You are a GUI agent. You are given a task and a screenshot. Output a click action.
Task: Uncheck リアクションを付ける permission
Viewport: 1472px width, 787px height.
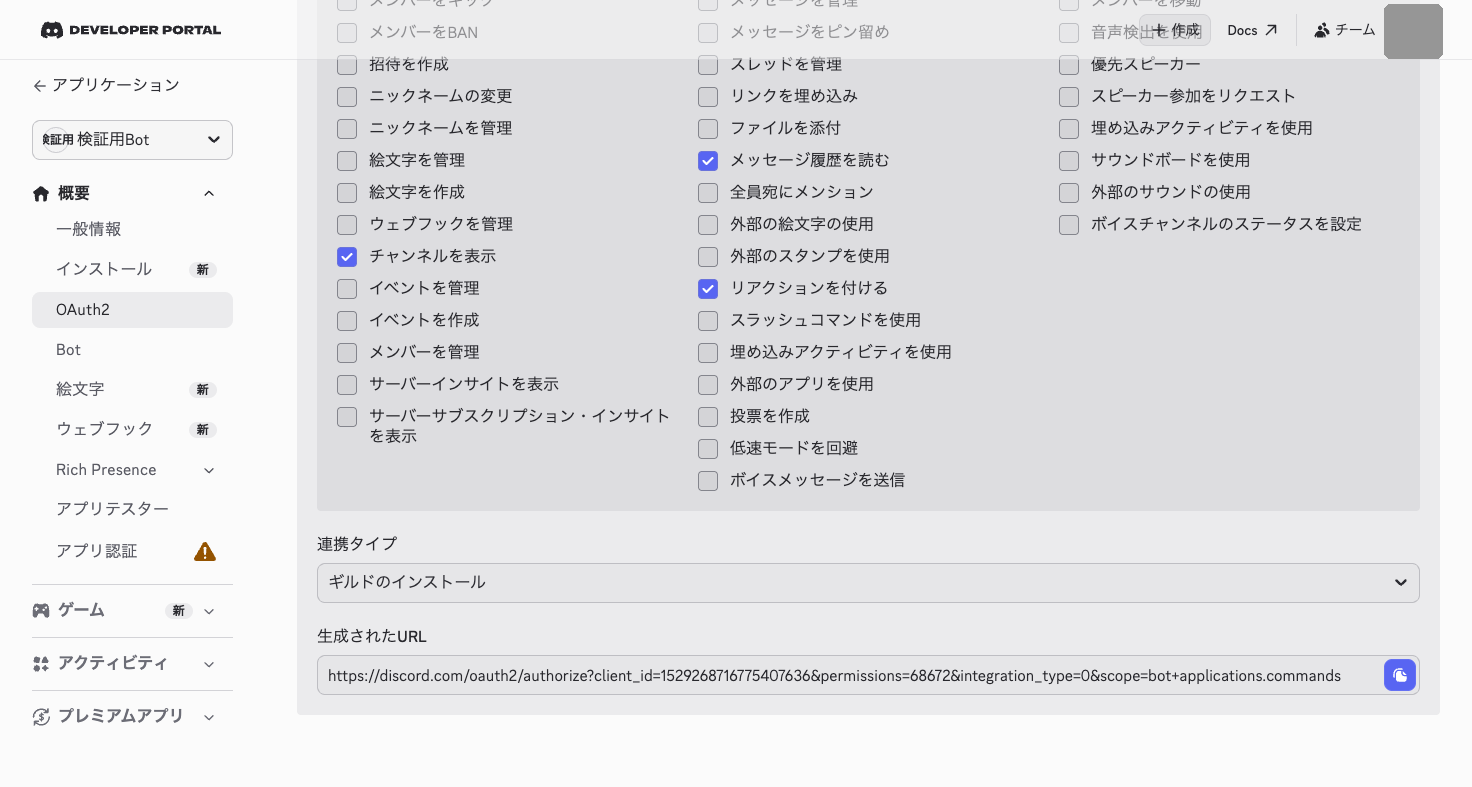pyautogui.click(x=708, y=288)
